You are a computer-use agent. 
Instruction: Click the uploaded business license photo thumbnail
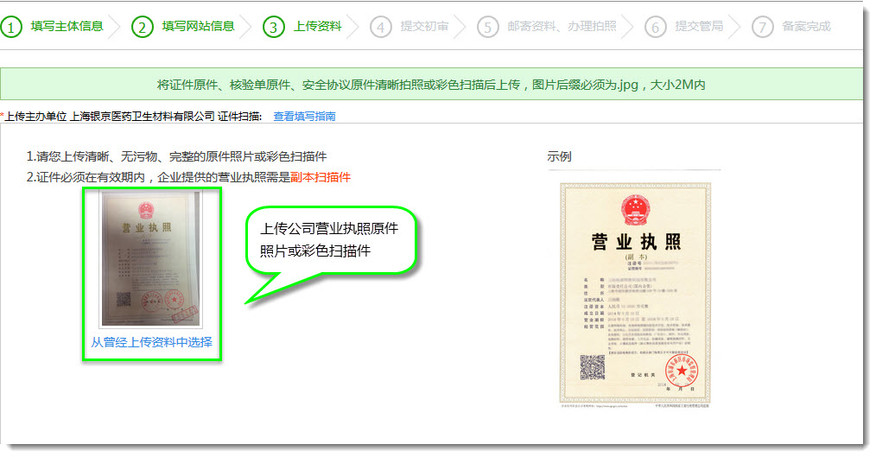[152, 258]
